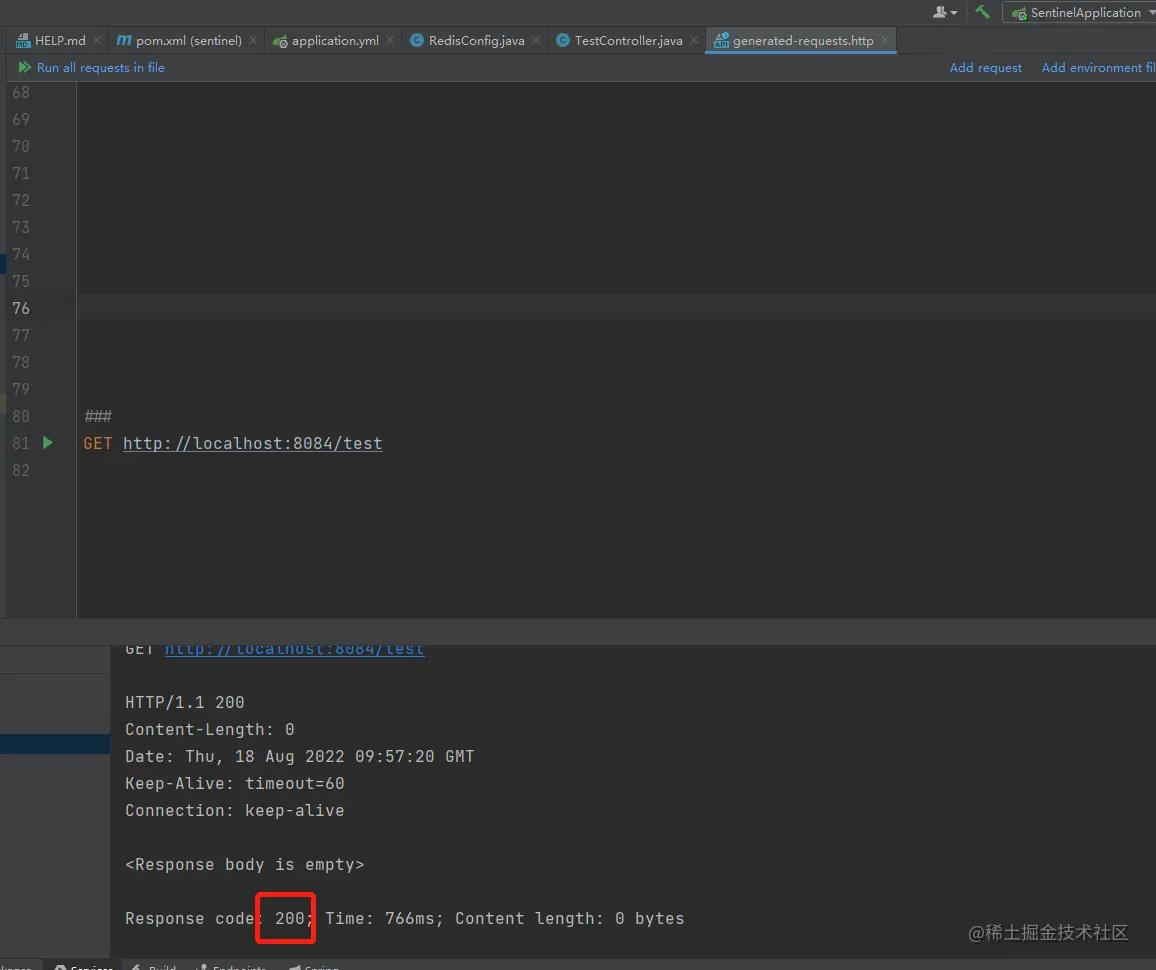
Task: Click the Add request link
Action: [x=985, y=68]
